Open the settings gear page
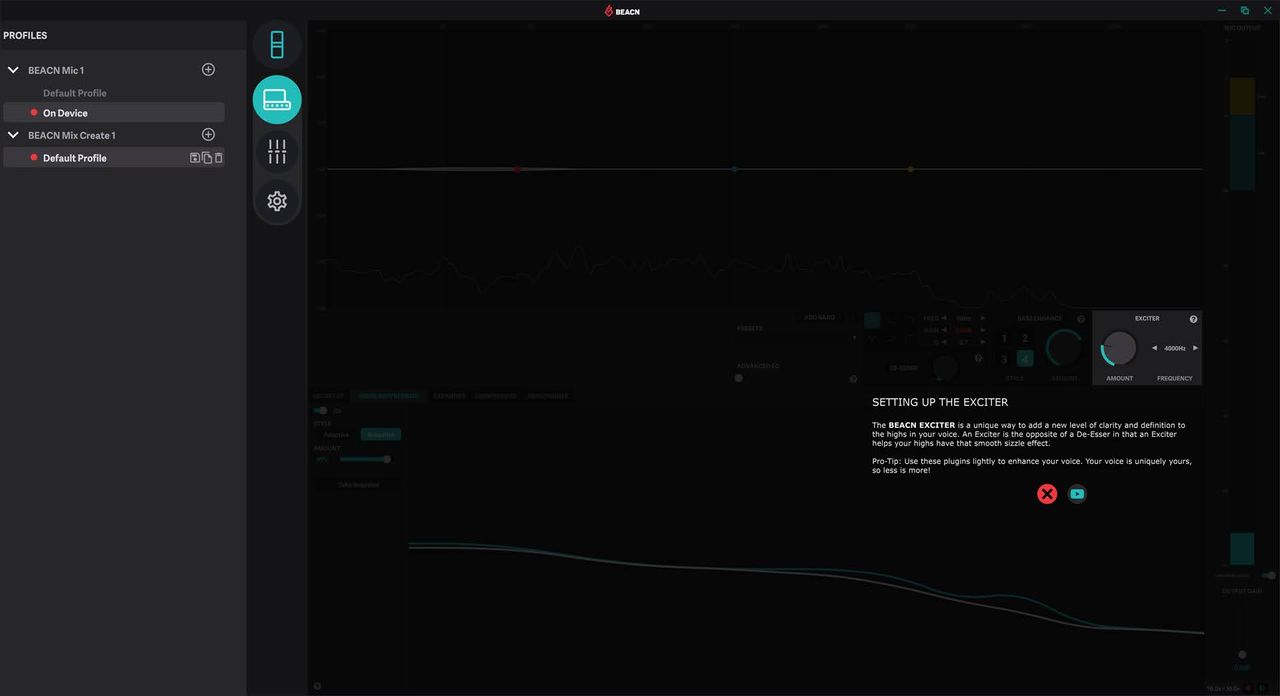This screenshot has width=1280, height=696. click(x=277, y=201)
